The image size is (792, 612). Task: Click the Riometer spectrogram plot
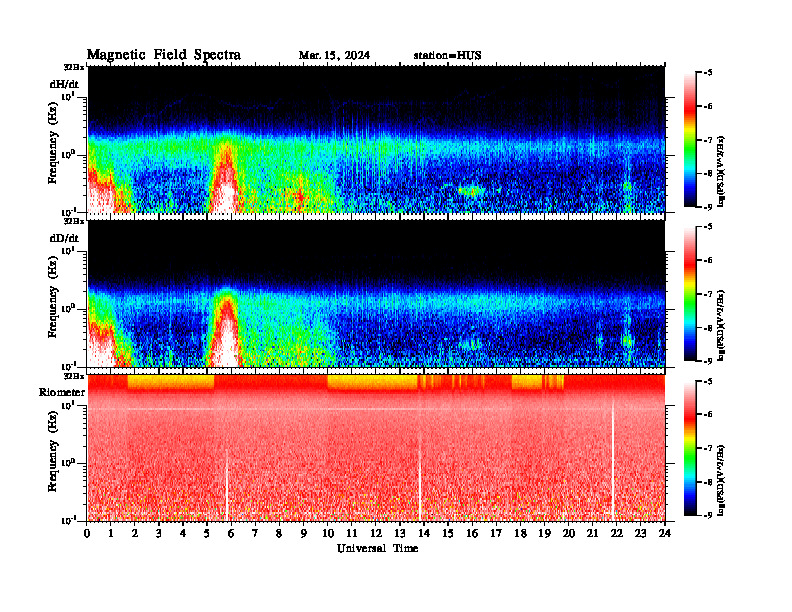(x=376, y=448)
